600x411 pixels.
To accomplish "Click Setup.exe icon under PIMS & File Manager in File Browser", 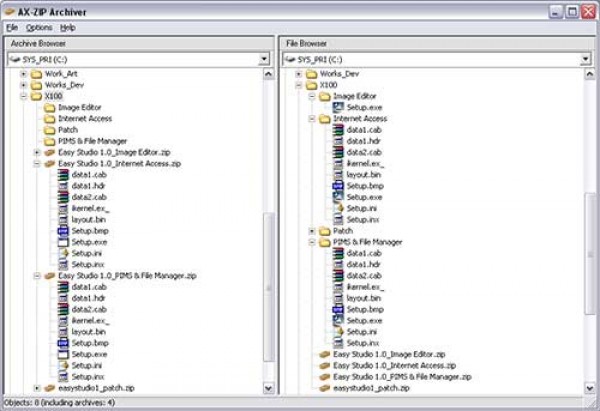I will coord(338,320).
